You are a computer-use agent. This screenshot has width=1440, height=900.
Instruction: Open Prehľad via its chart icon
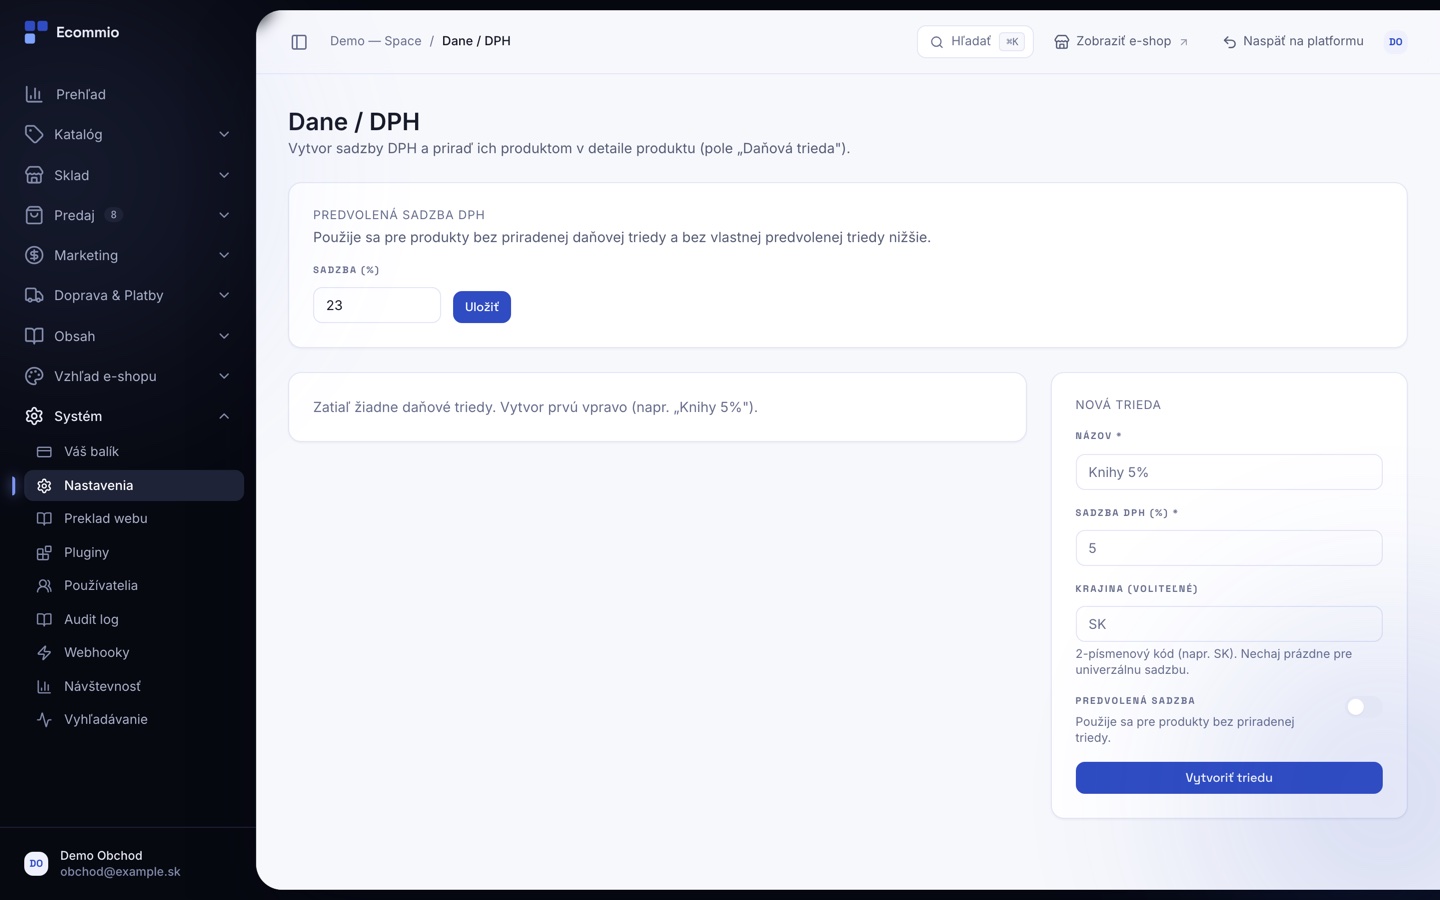tap(34, 94)
